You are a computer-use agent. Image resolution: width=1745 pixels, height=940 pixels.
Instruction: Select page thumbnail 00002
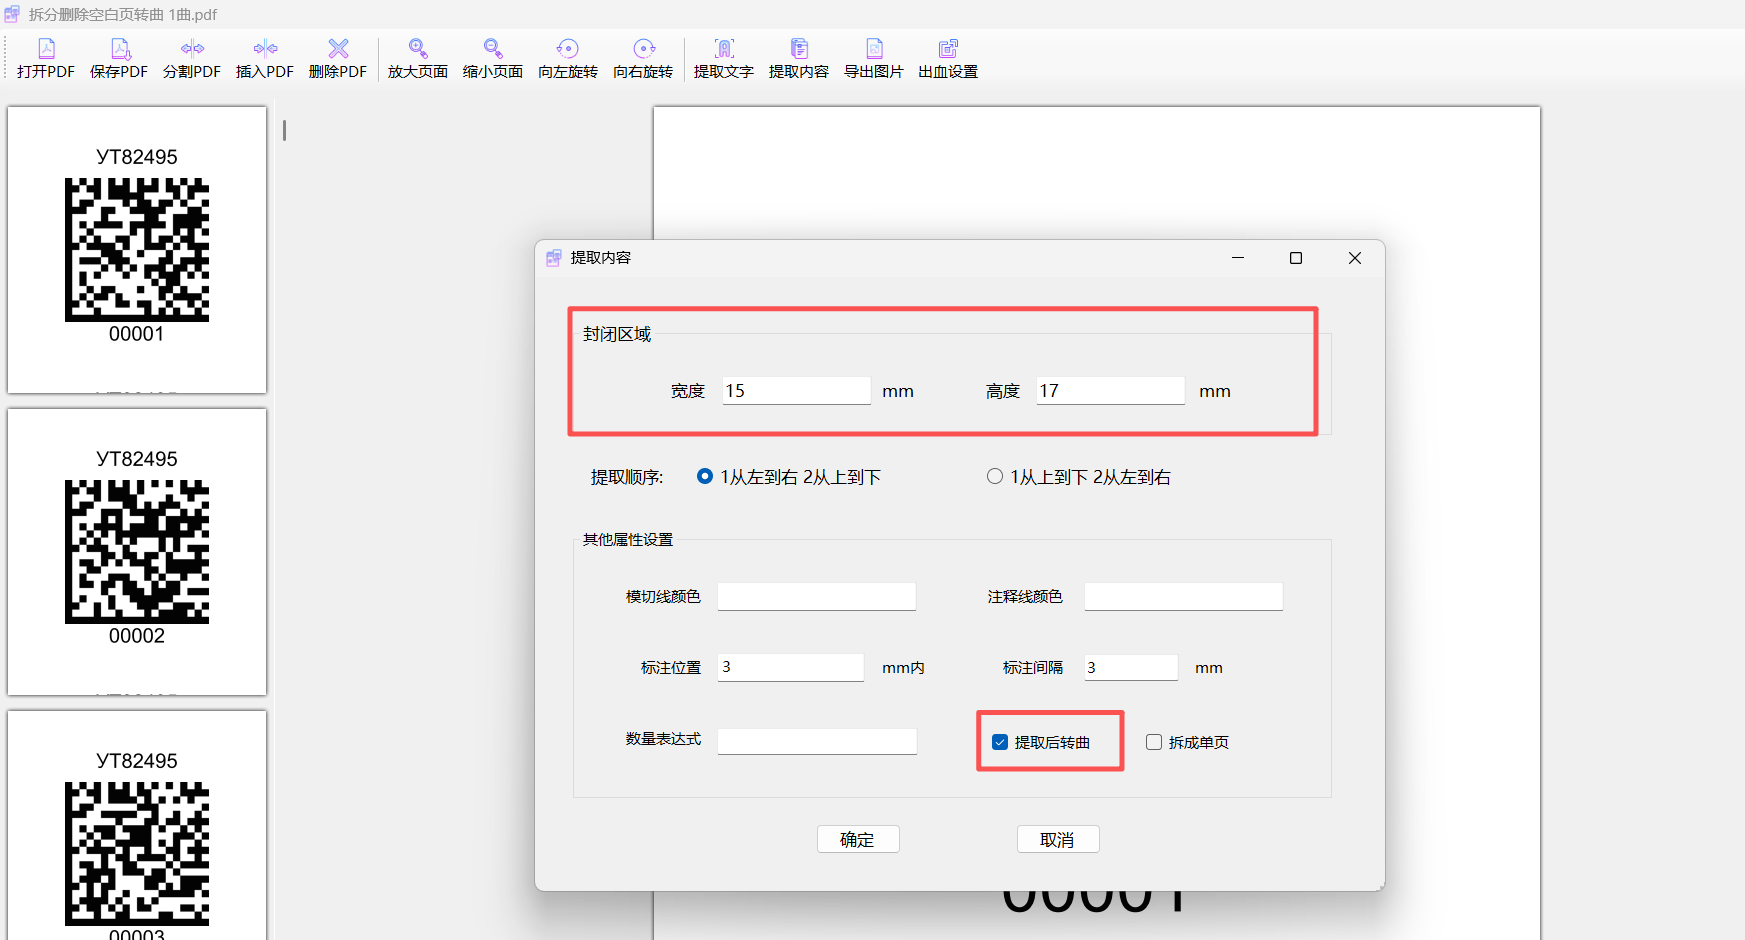[137, 552]
